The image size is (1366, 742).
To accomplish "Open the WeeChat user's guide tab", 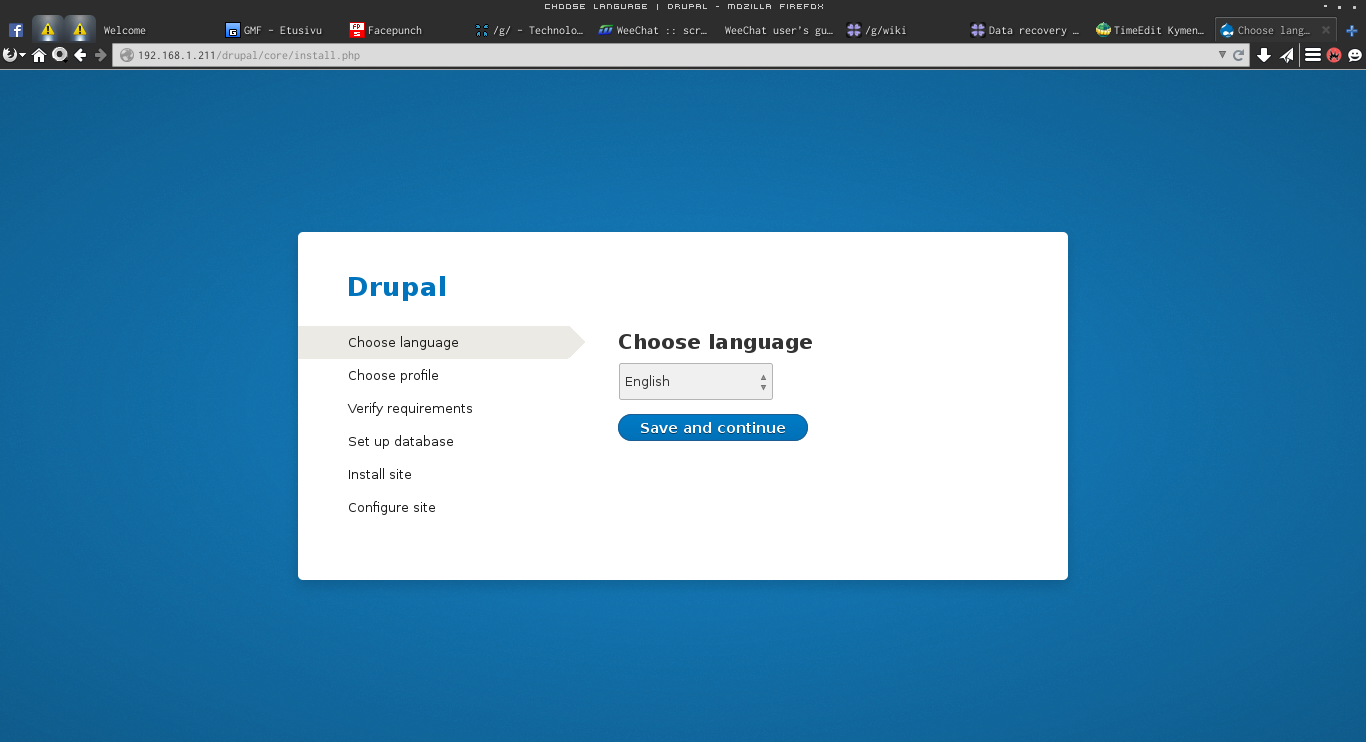I will (778, 30).
